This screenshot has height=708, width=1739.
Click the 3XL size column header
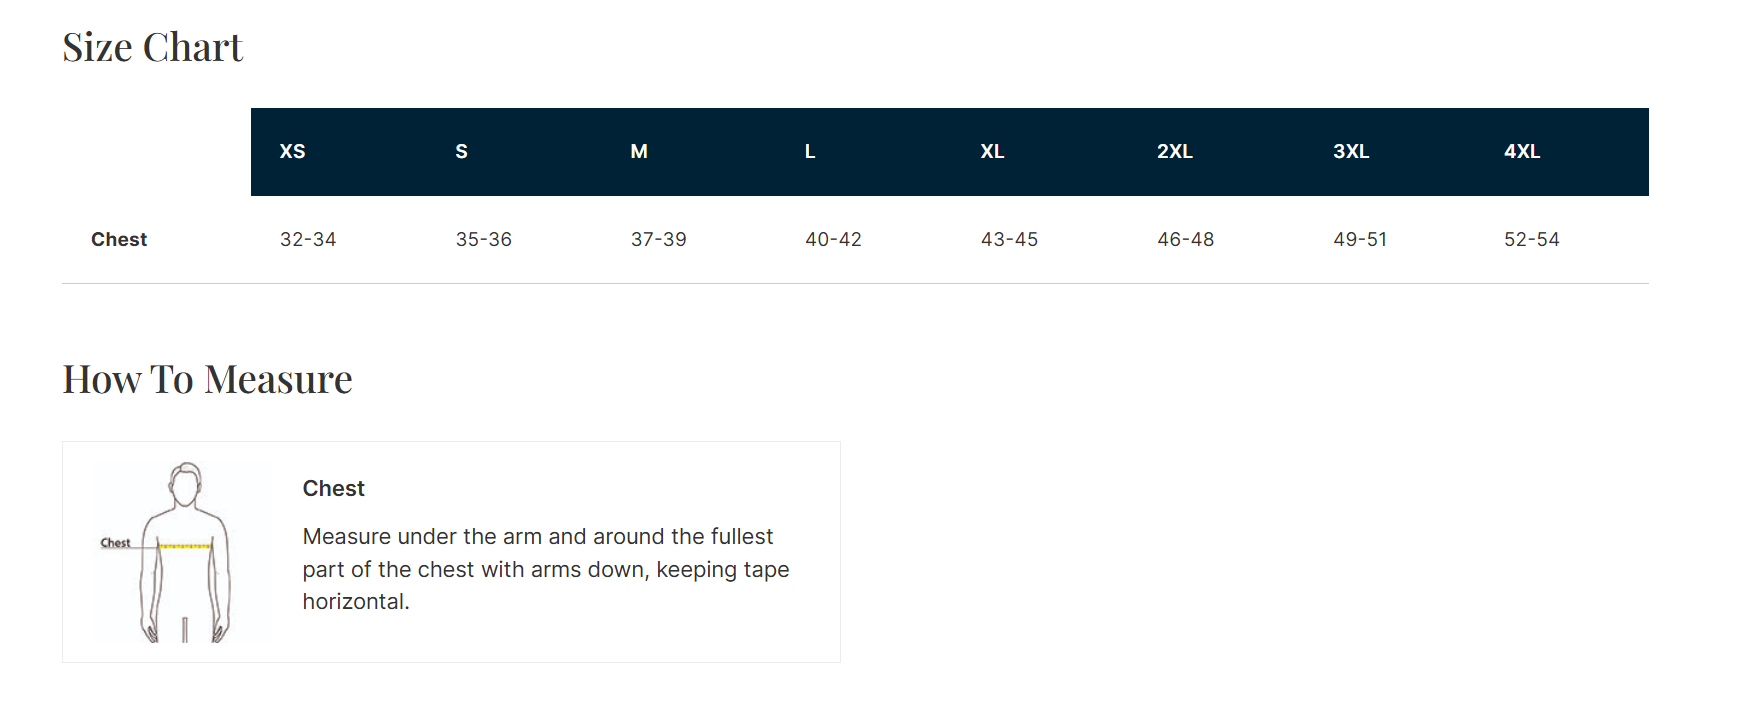[1351, 152]
